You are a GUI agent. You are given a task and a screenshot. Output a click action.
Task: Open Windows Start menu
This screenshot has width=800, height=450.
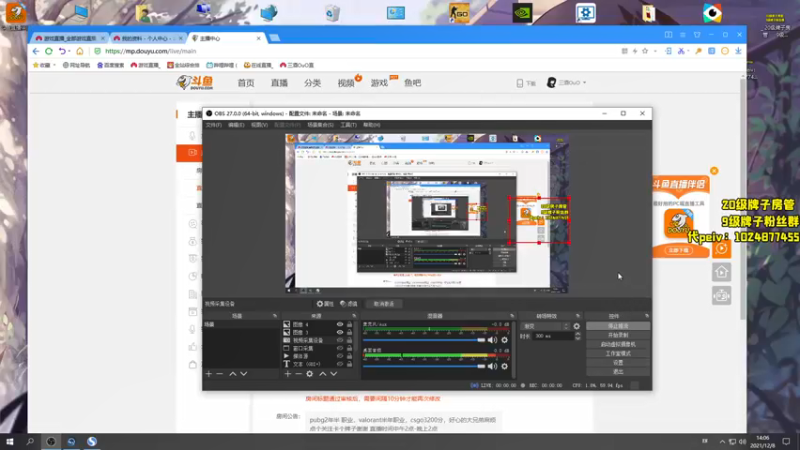click(10, 441)
